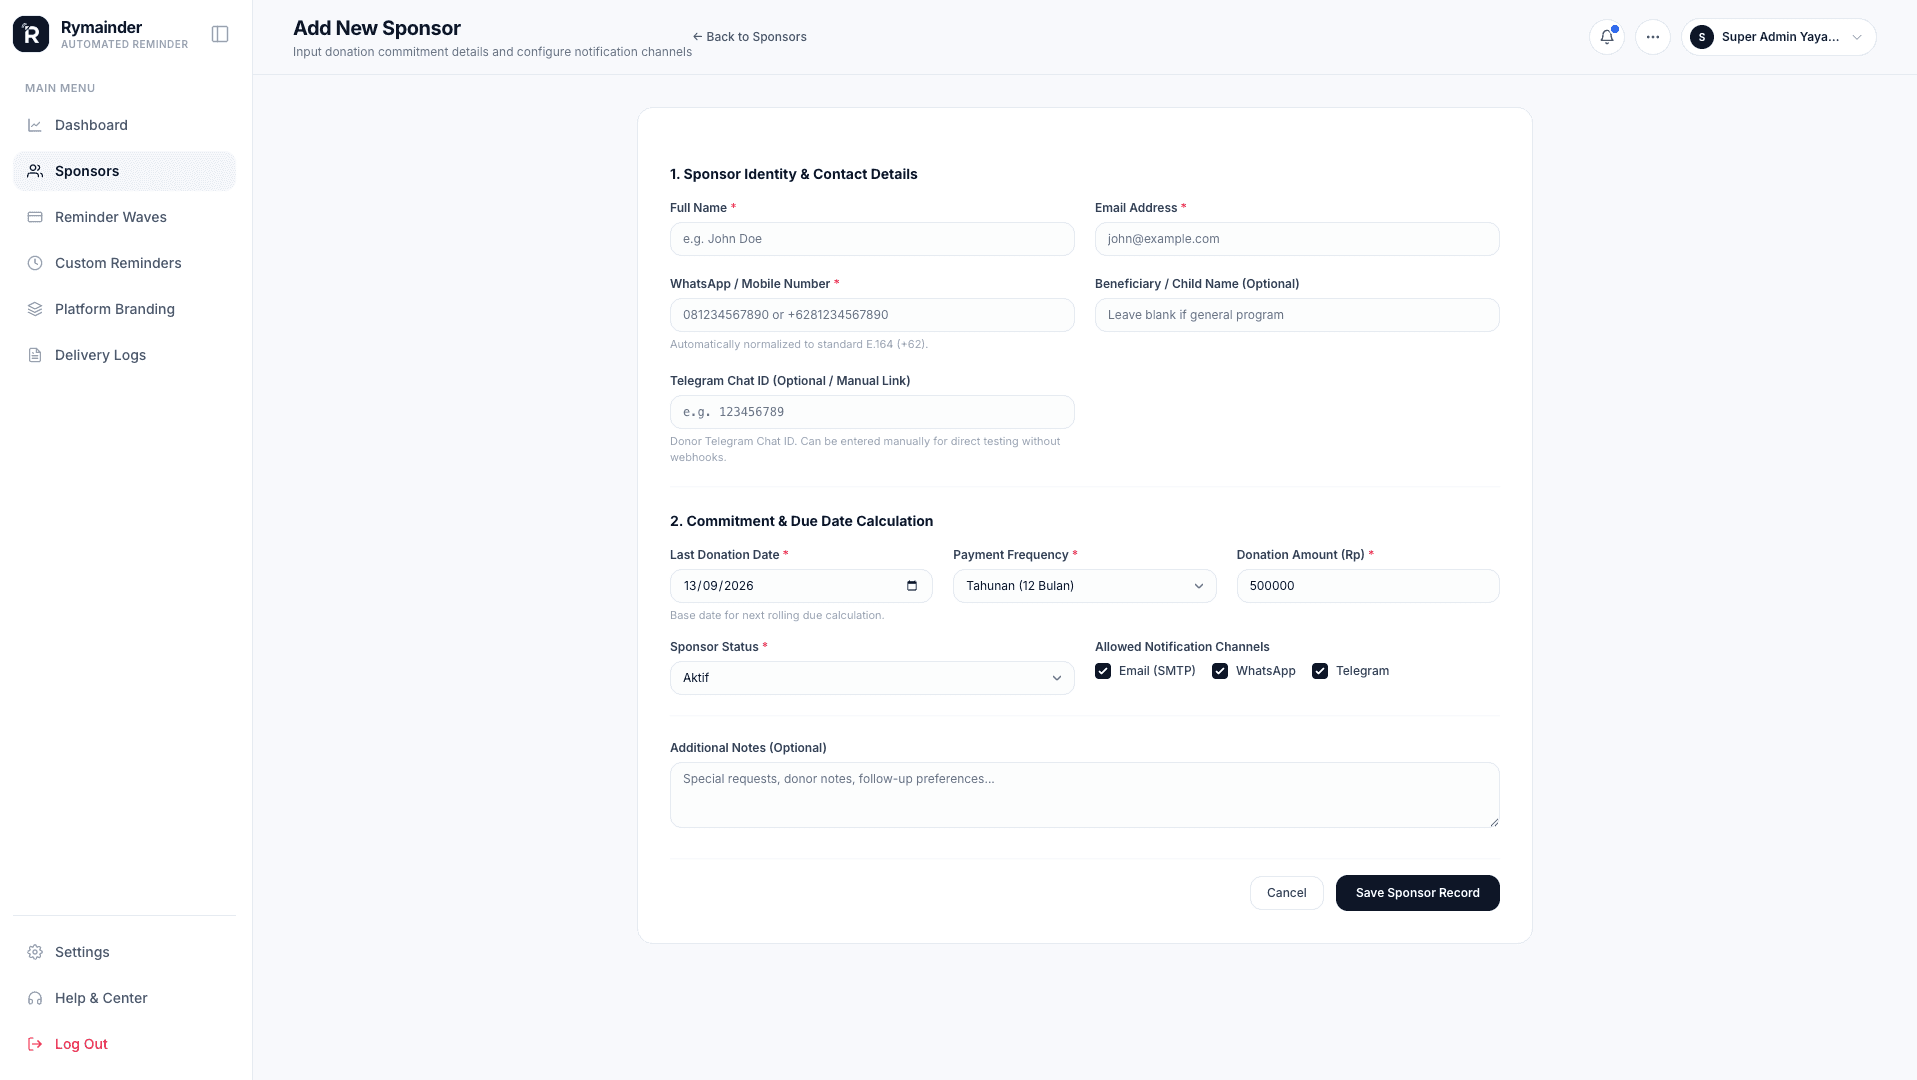Expand the Super Admin account menu chevron
This screenshot has height=1080, width=1917.
click(x=1857, y=37)
